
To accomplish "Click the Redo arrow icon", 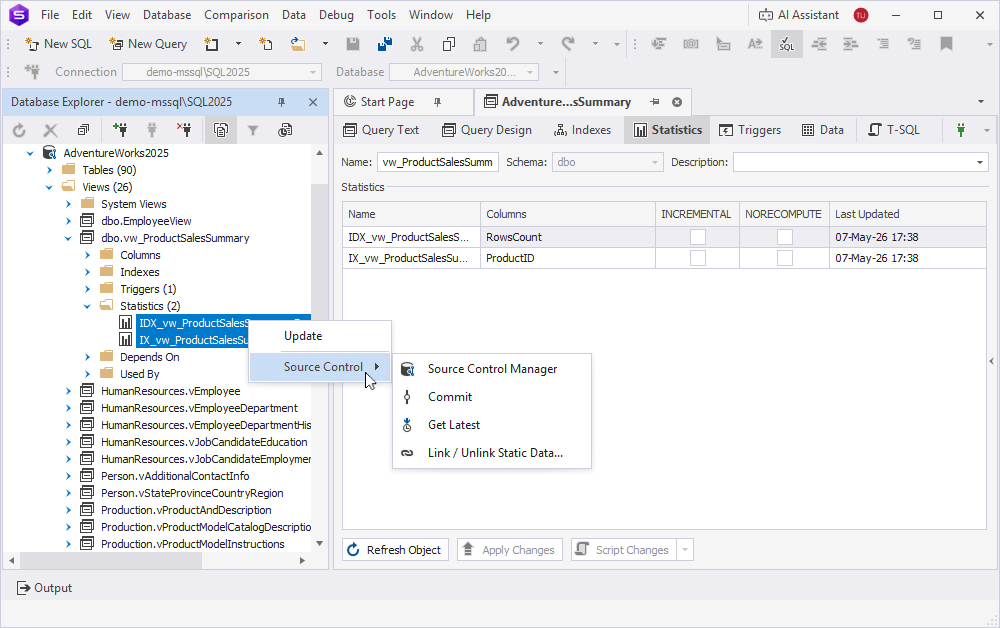I will click(x=568, y=44).
